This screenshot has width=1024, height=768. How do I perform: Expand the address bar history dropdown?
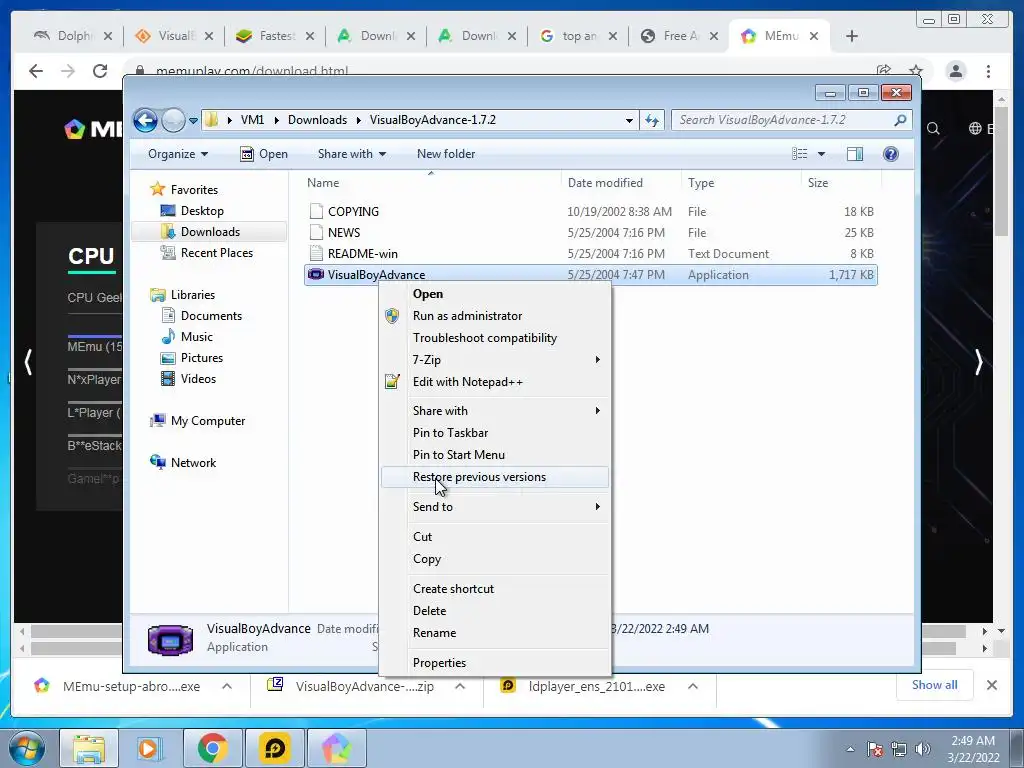point(629,120)
